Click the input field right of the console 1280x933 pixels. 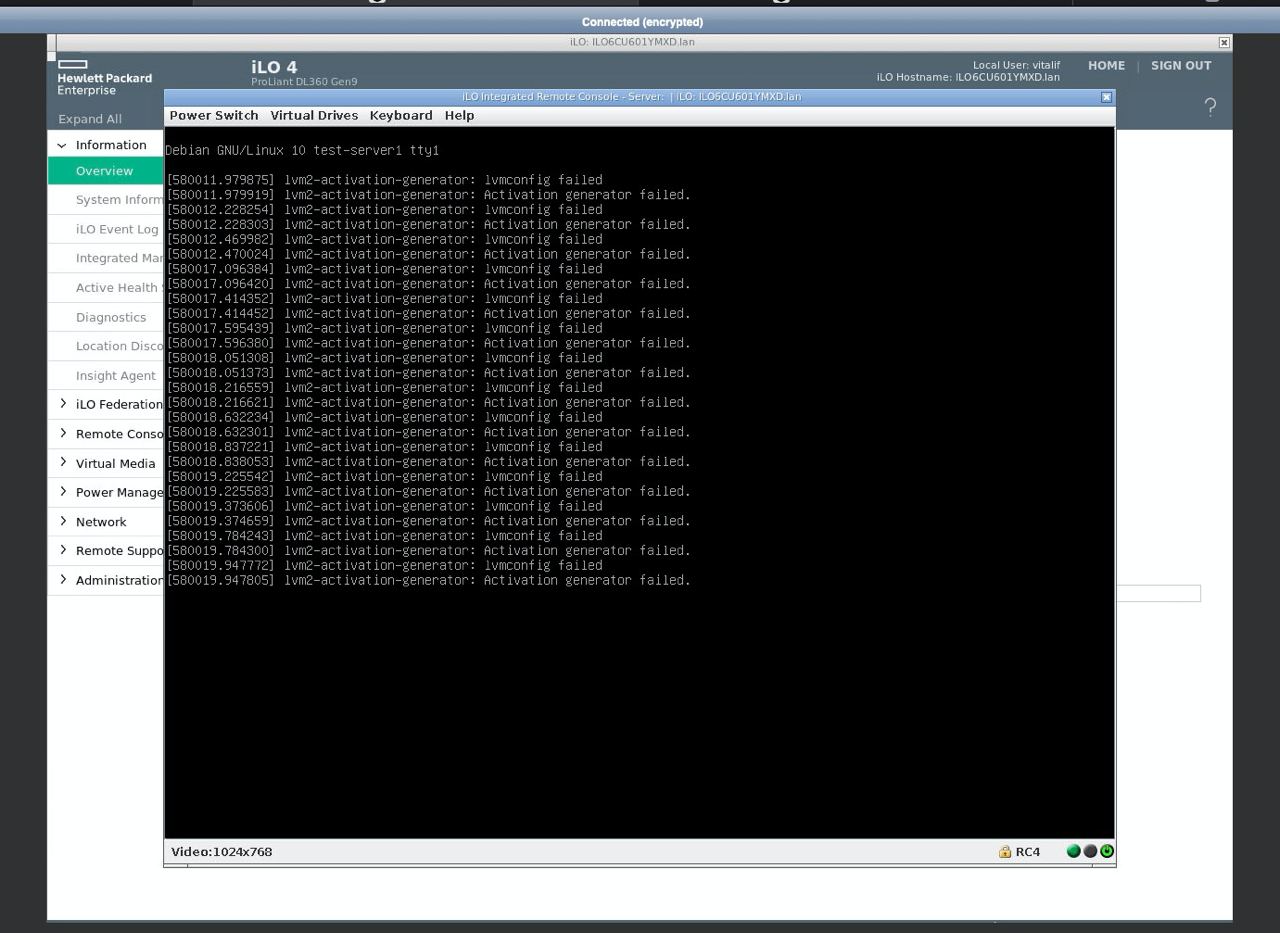(1158, 593)
